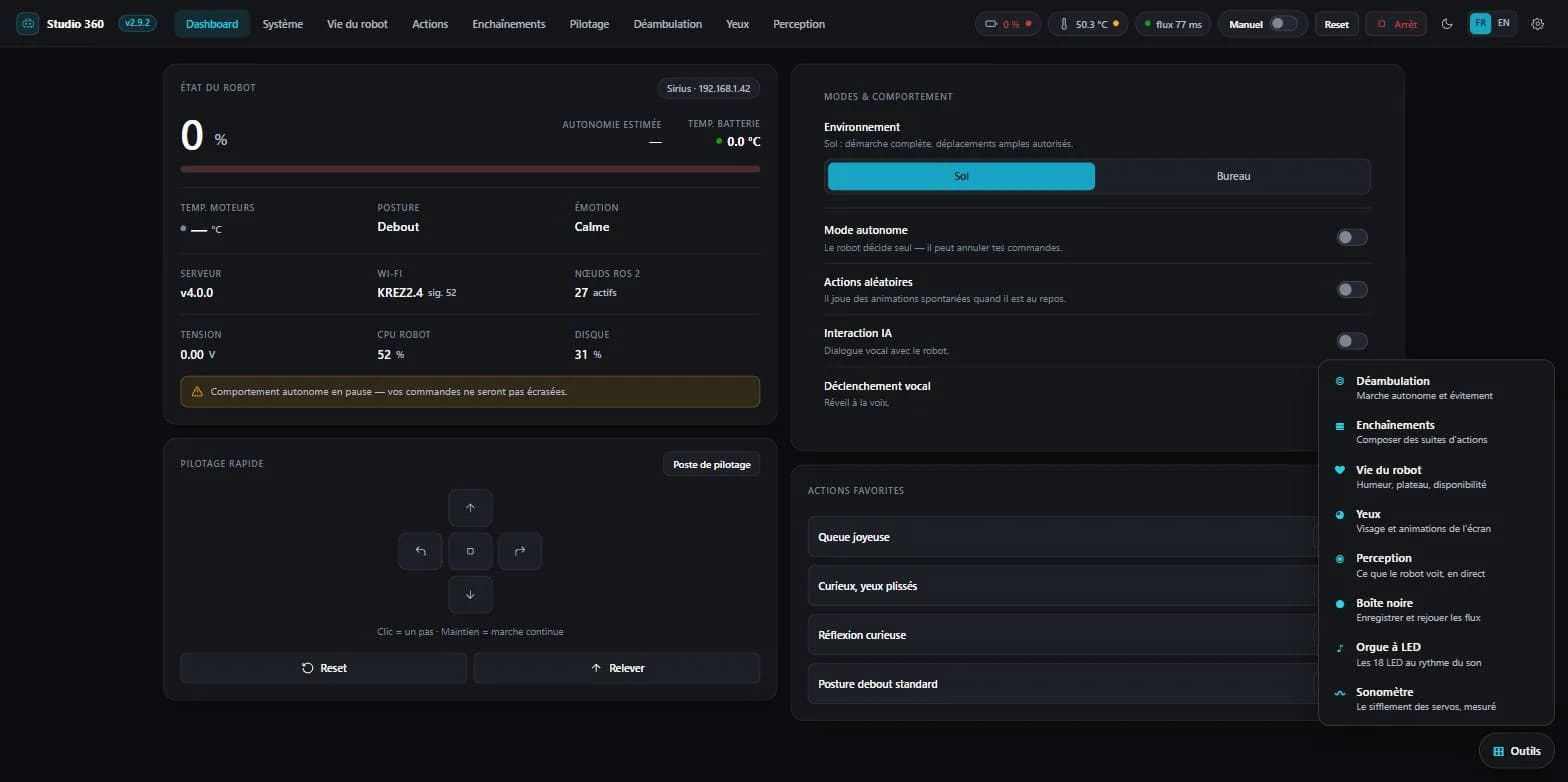Click the turn-right arrow in Pilotage rapide
The image size is (1568, 782).
520,551
